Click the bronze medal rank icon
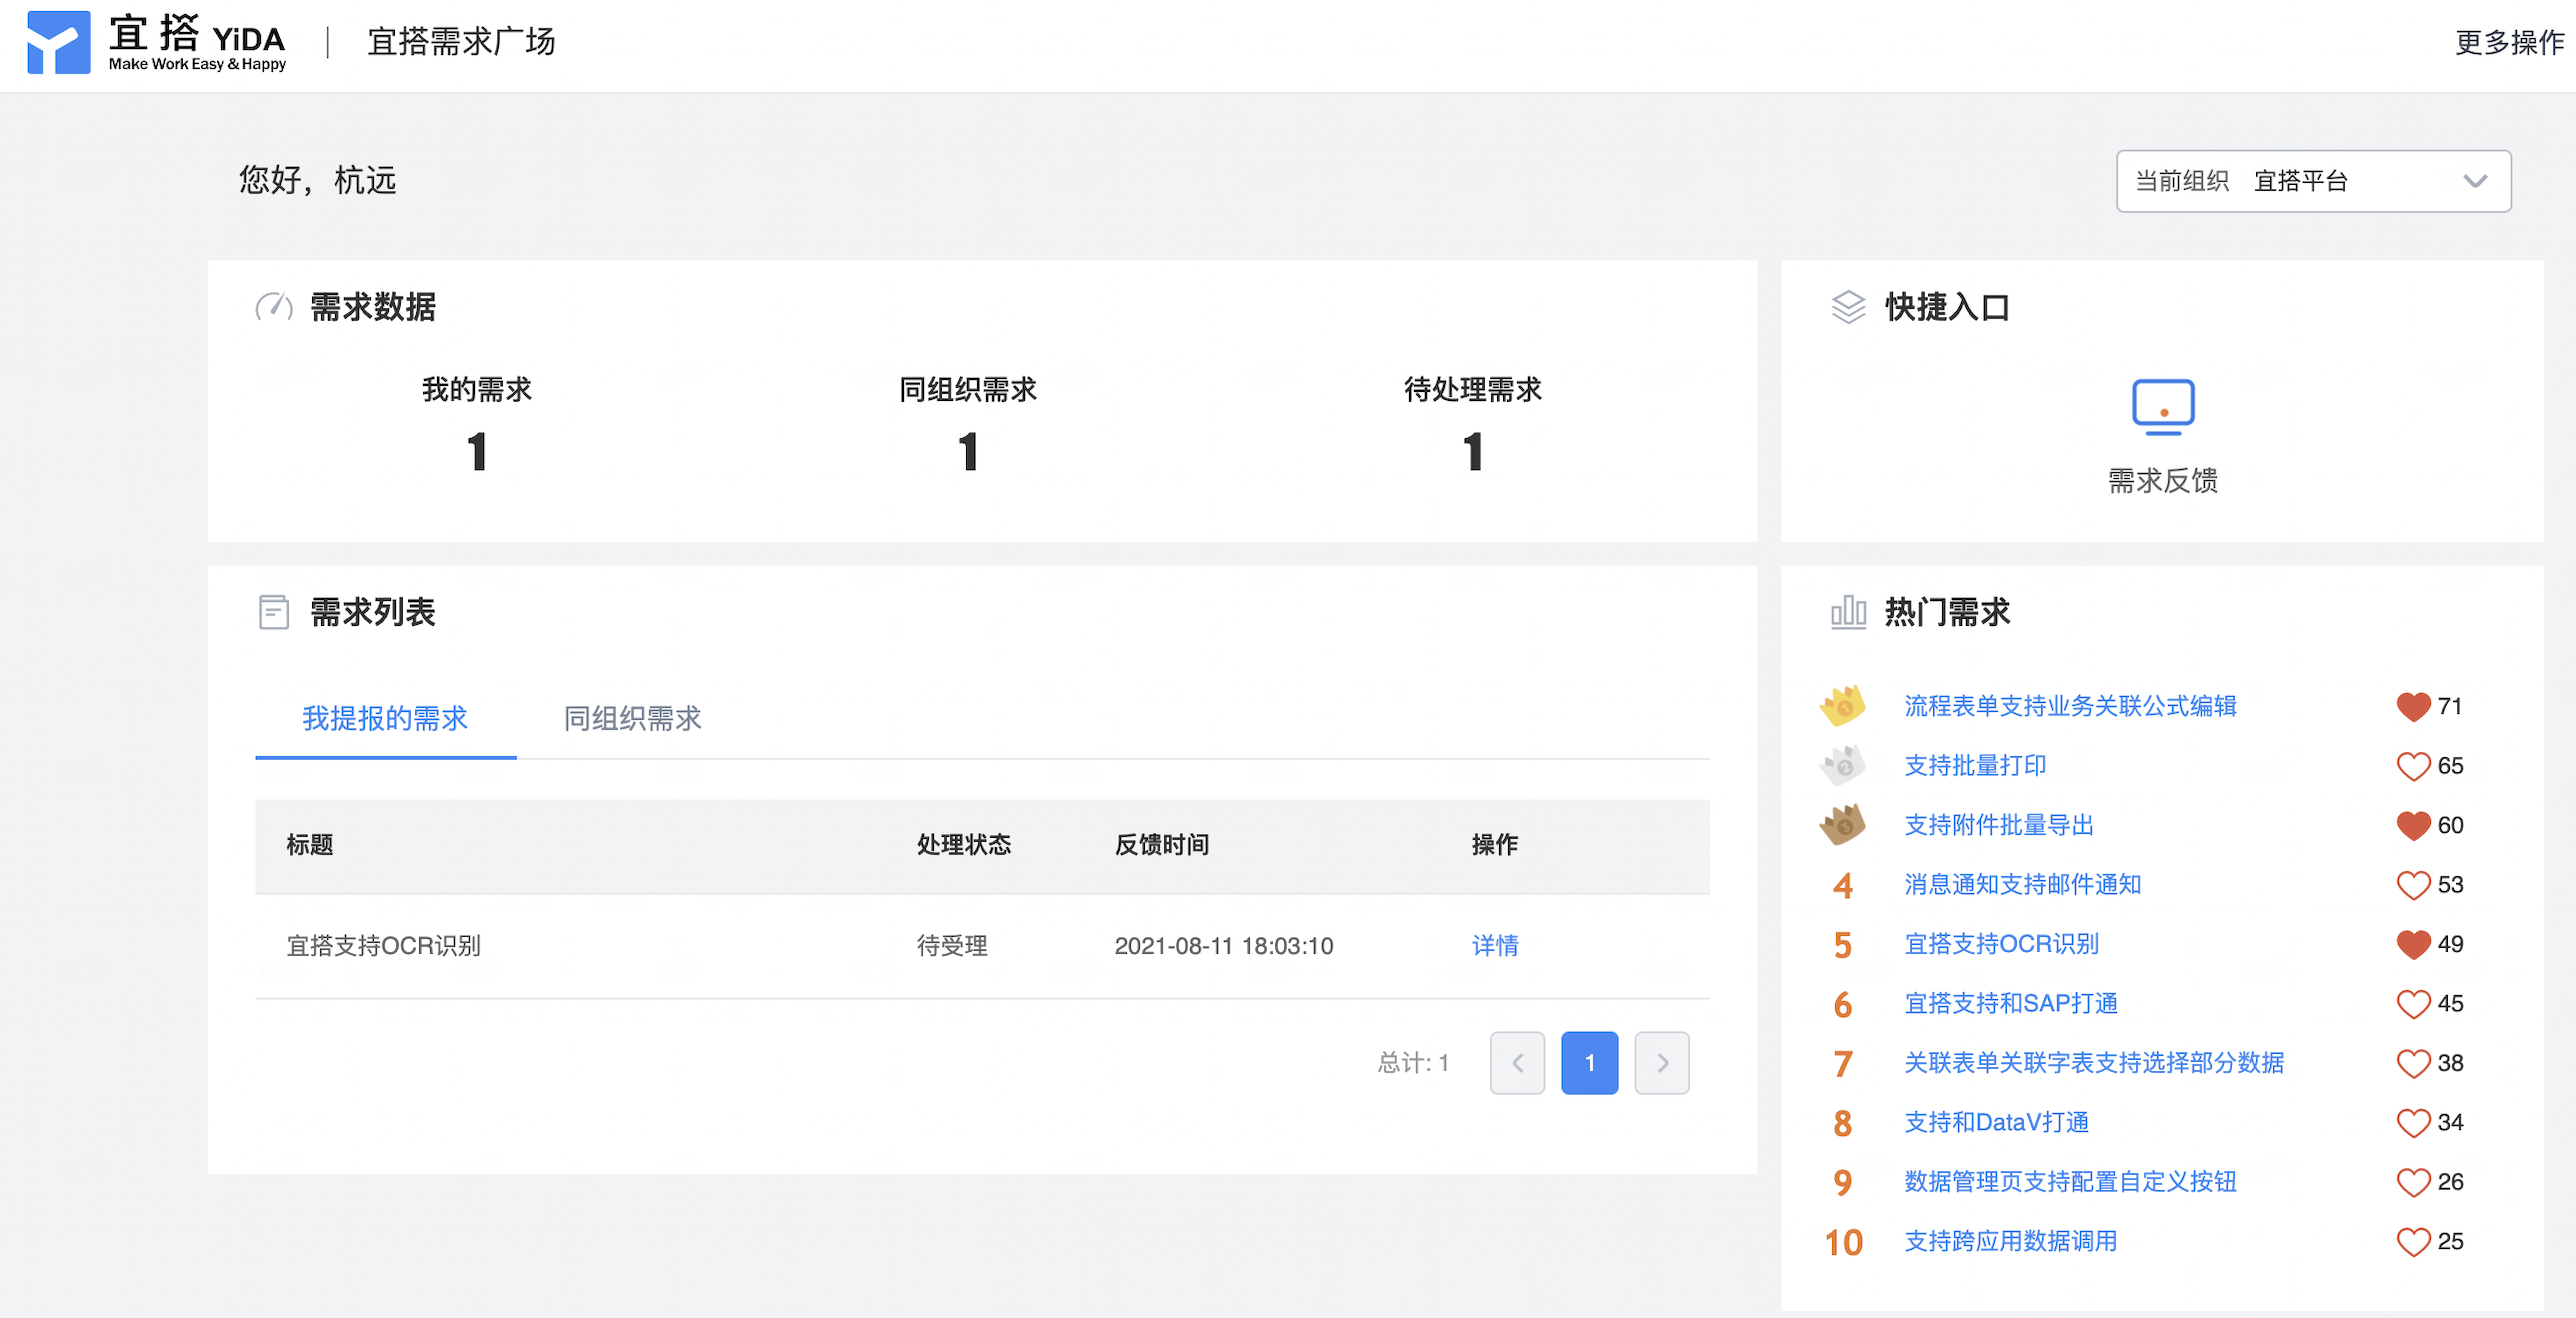2576x1318 pixels. (1842, 825)
